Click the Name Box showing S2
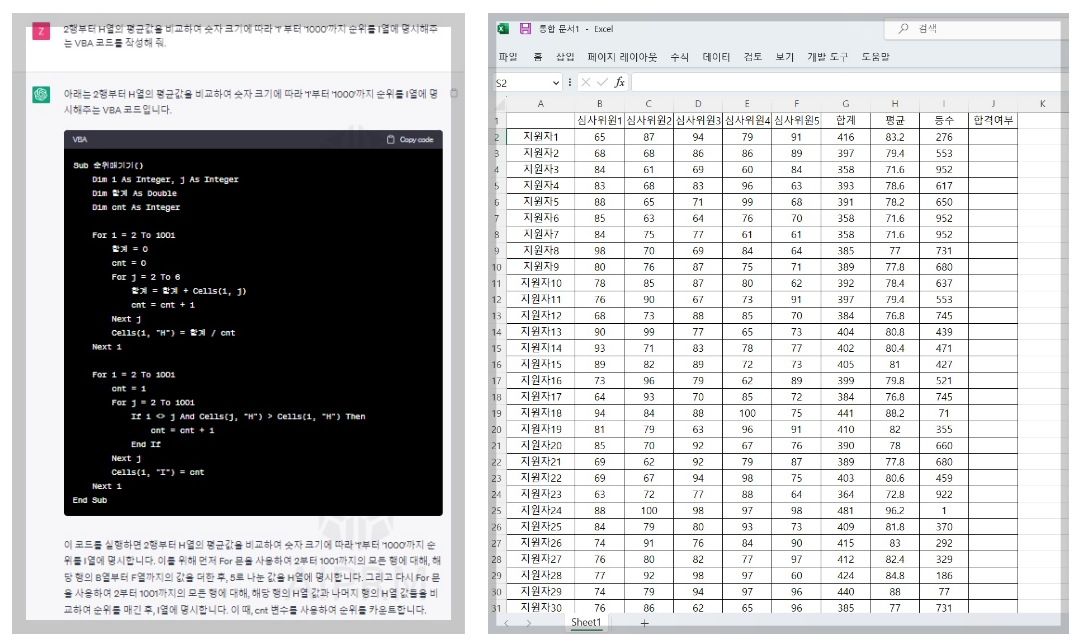 527,82
